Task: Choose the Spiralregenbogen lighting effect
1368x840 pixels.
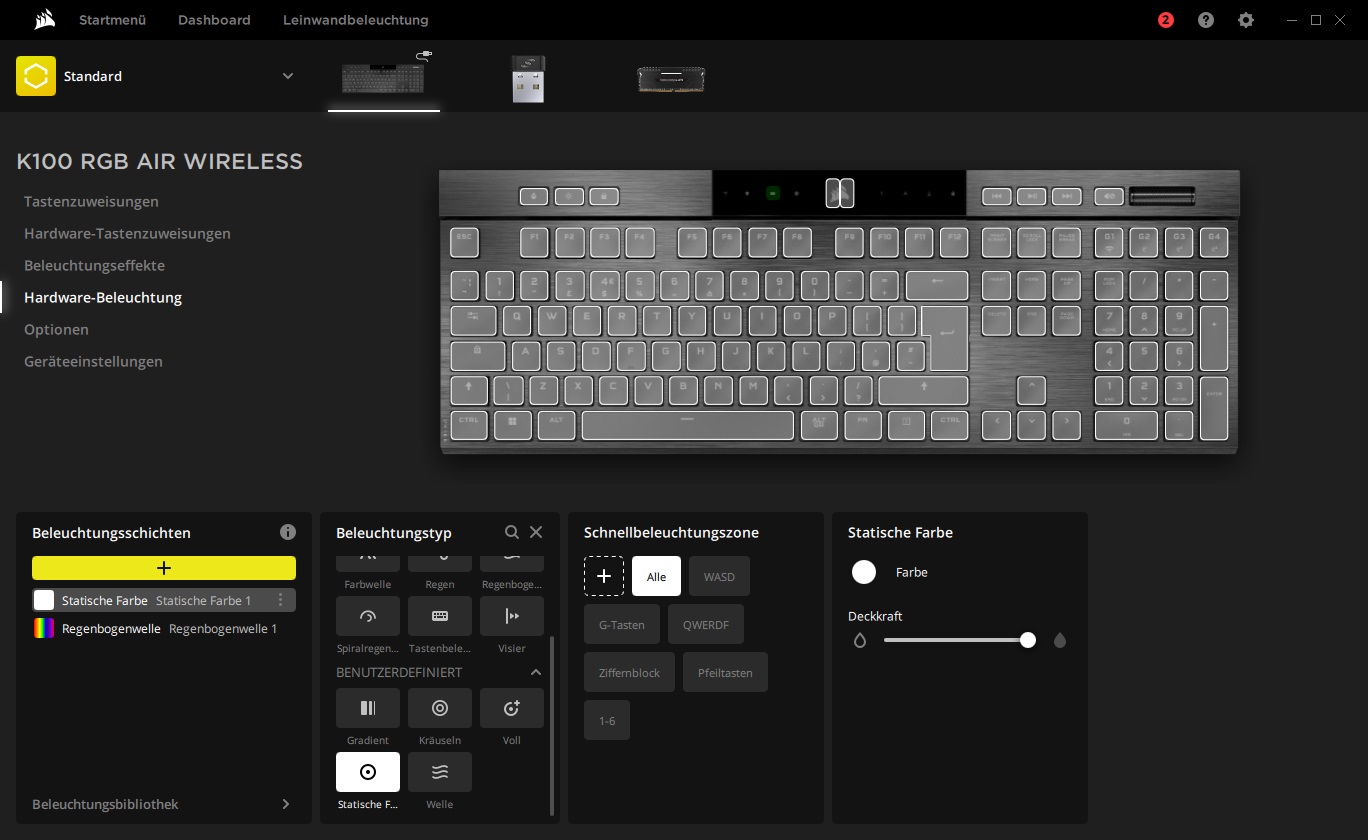Action: pos(368,616)
